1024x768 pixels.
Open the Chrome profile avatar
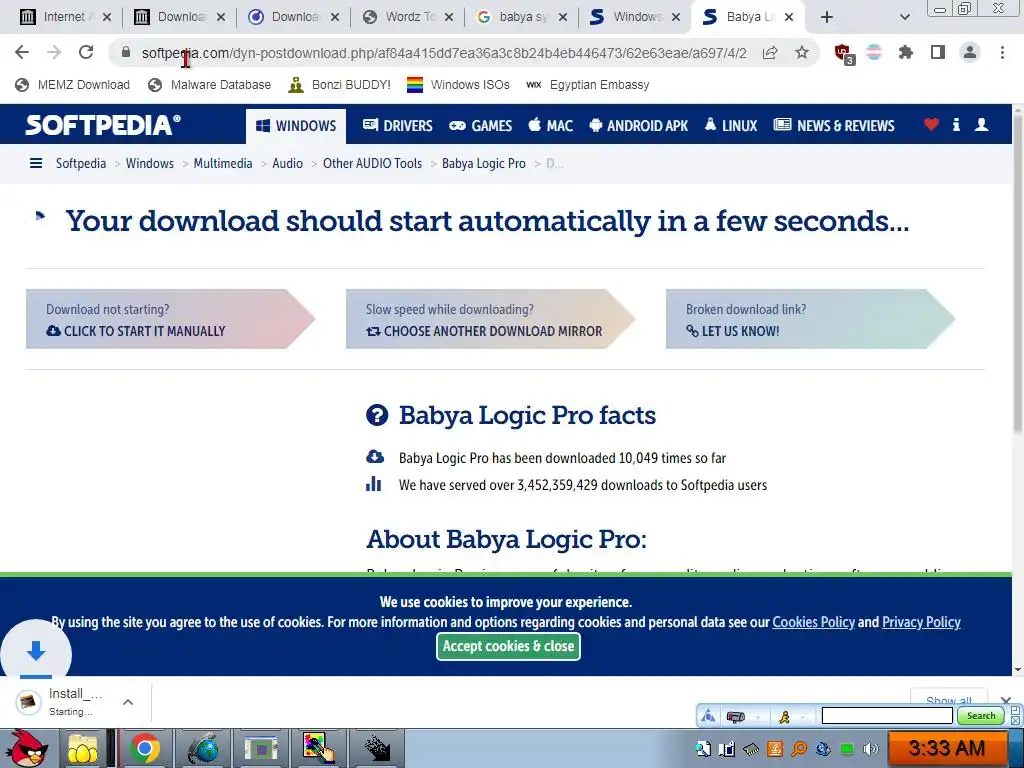[970, 52]
